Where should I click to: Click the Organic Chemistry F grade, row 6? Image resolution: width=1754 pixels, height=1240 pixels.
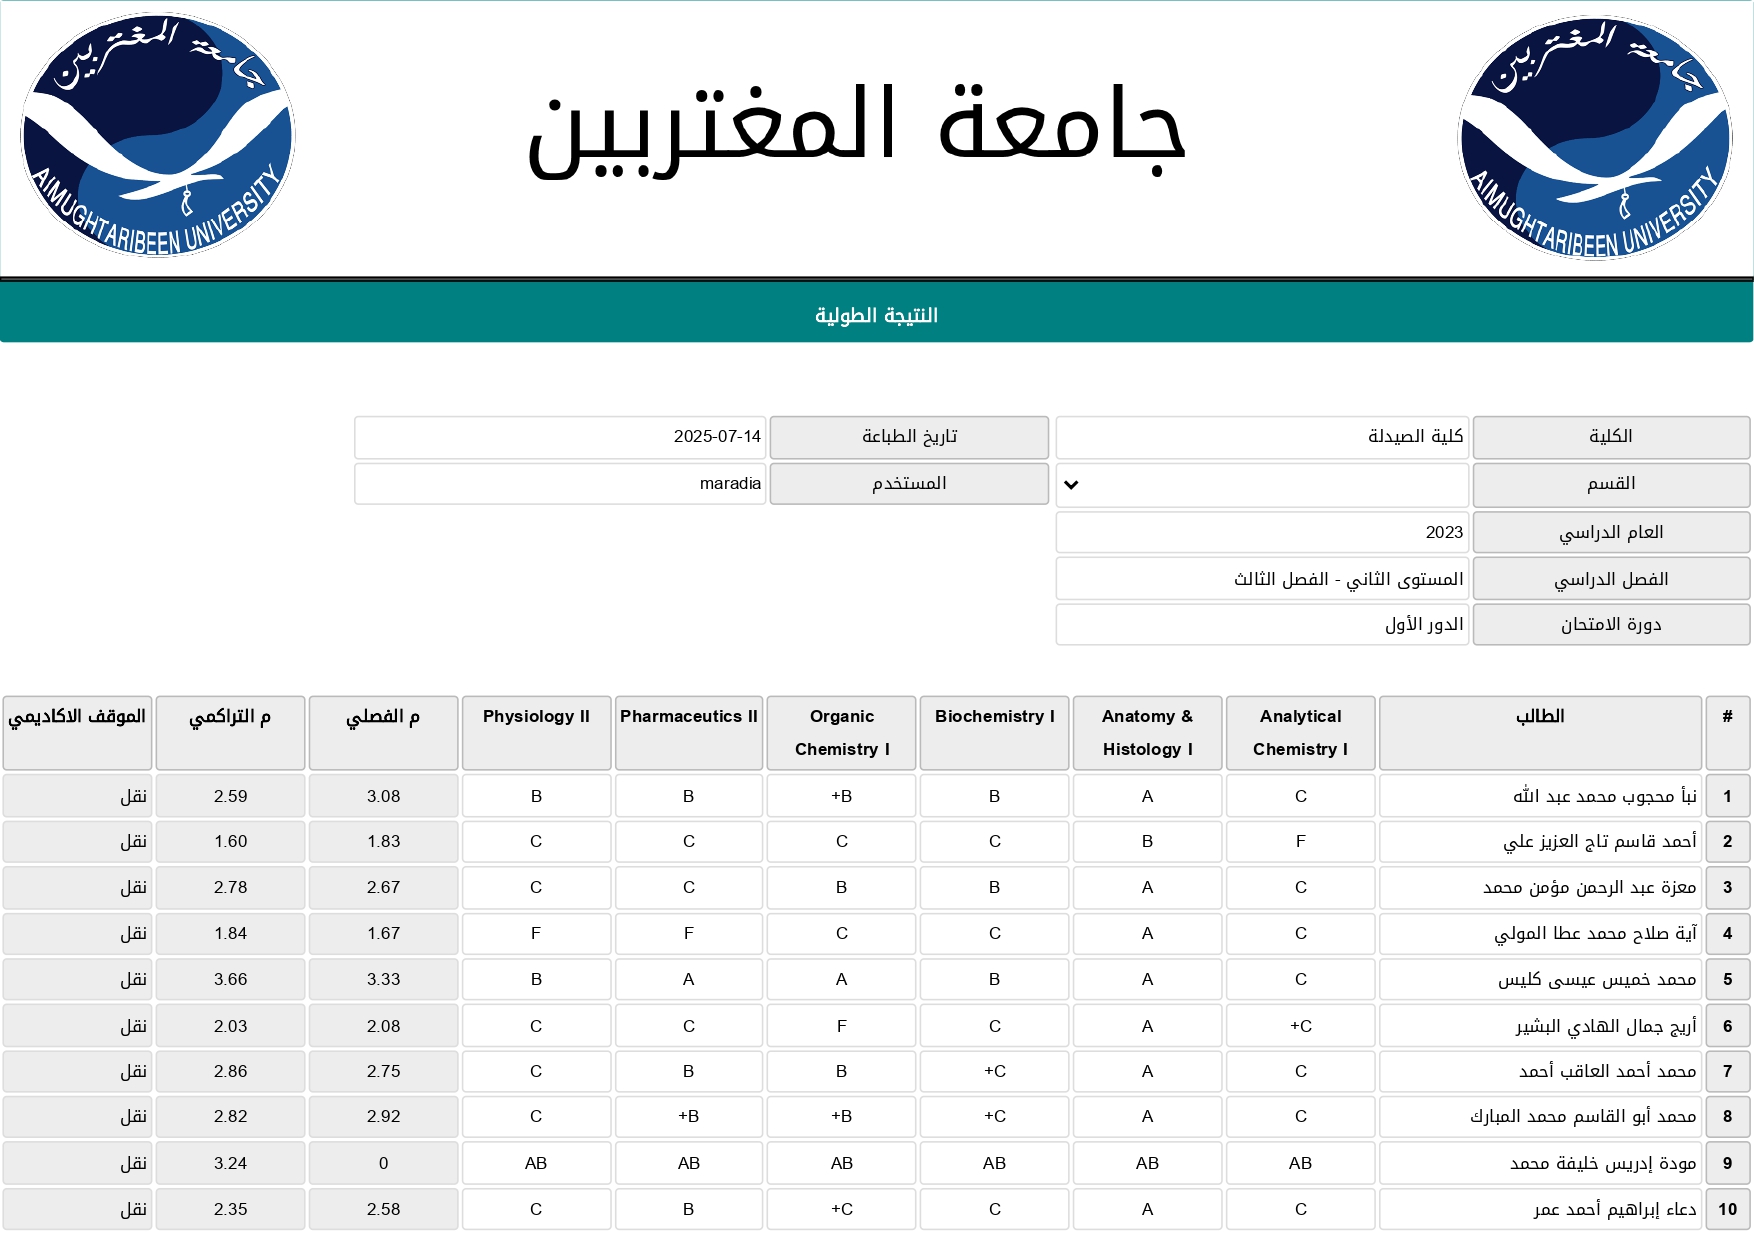point(841,1026)
